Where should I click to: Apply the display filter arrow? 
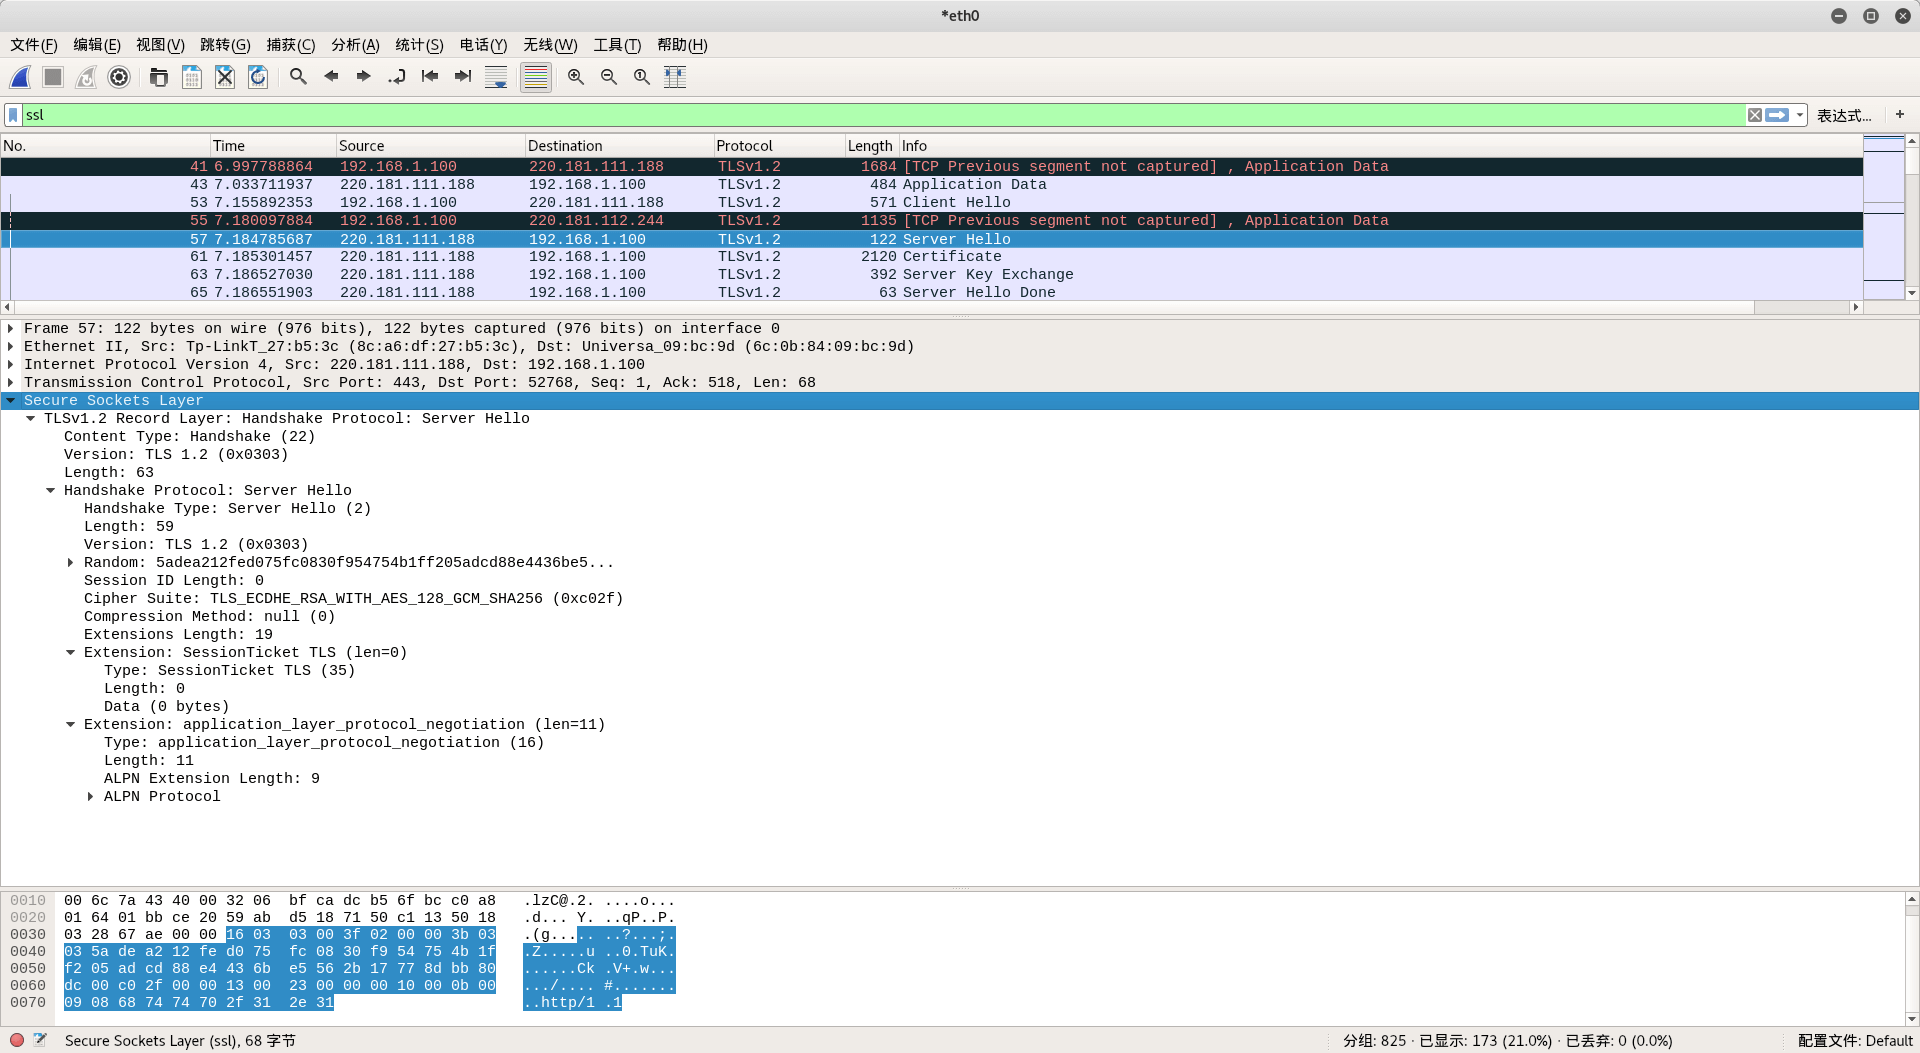point(1777,115)
